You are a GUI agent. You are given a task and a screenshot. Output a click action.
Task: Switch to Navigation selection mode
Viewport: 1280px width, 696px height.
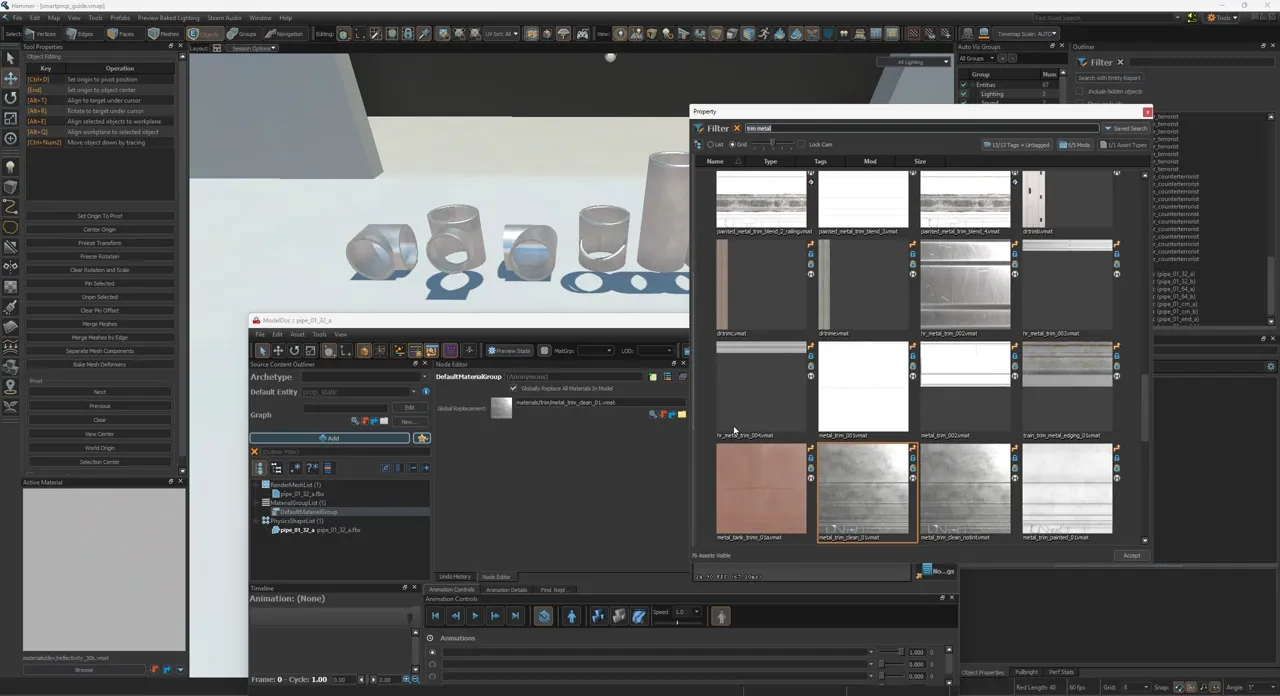[285, 34]
